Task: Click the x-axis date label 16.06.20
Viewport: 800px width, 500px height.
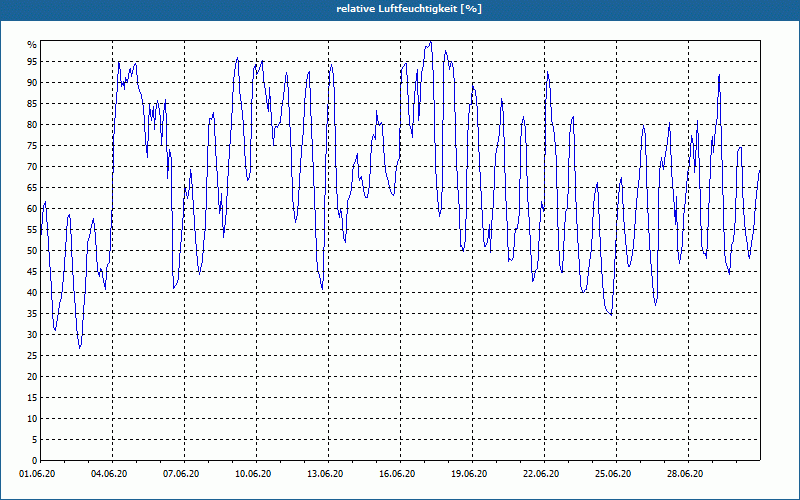Action: (397, 473)
